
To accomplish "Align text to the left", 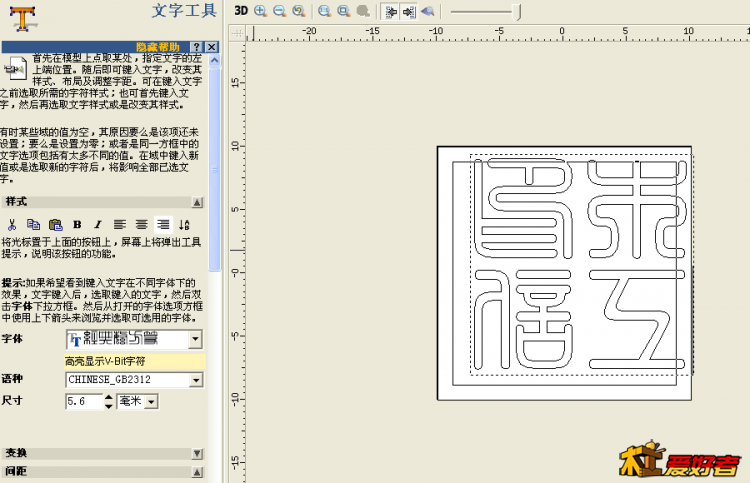I will point(120,225).
